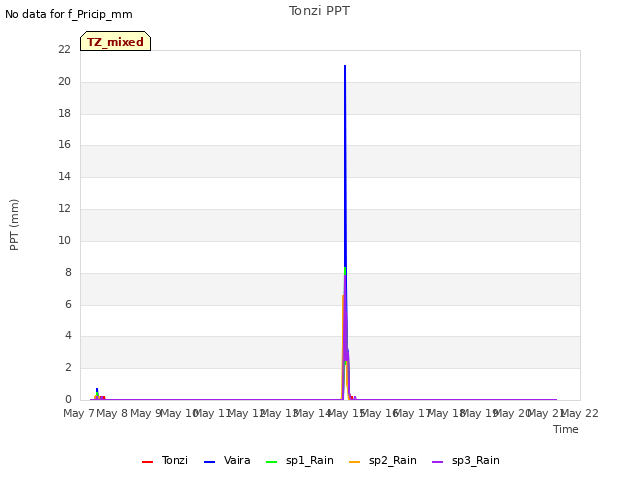Image resolution: width=640 pixels, height=480 pixels.
Task: Click the May 22 x-axis tick label
Action: pos(580,413)
